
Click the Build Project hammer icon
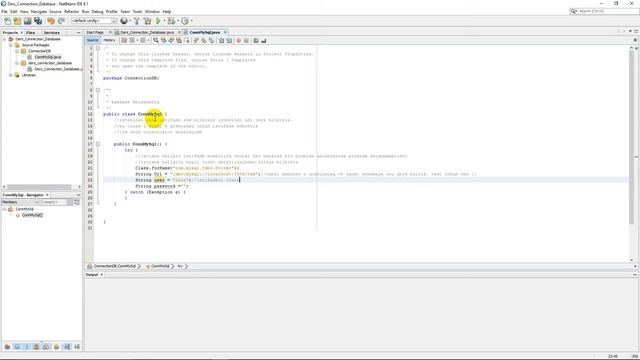click(137, 21)
